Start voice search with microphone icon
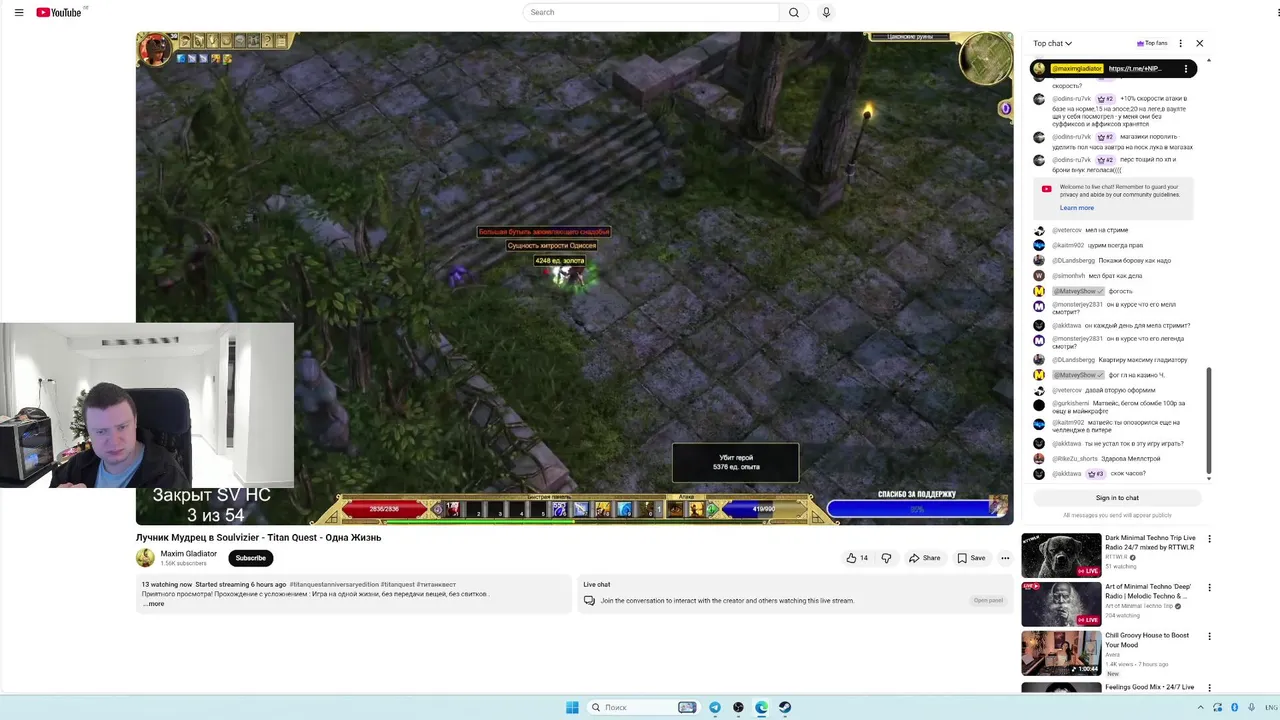The height and width of the screenshot is (720, 1280). click(826, 12)
